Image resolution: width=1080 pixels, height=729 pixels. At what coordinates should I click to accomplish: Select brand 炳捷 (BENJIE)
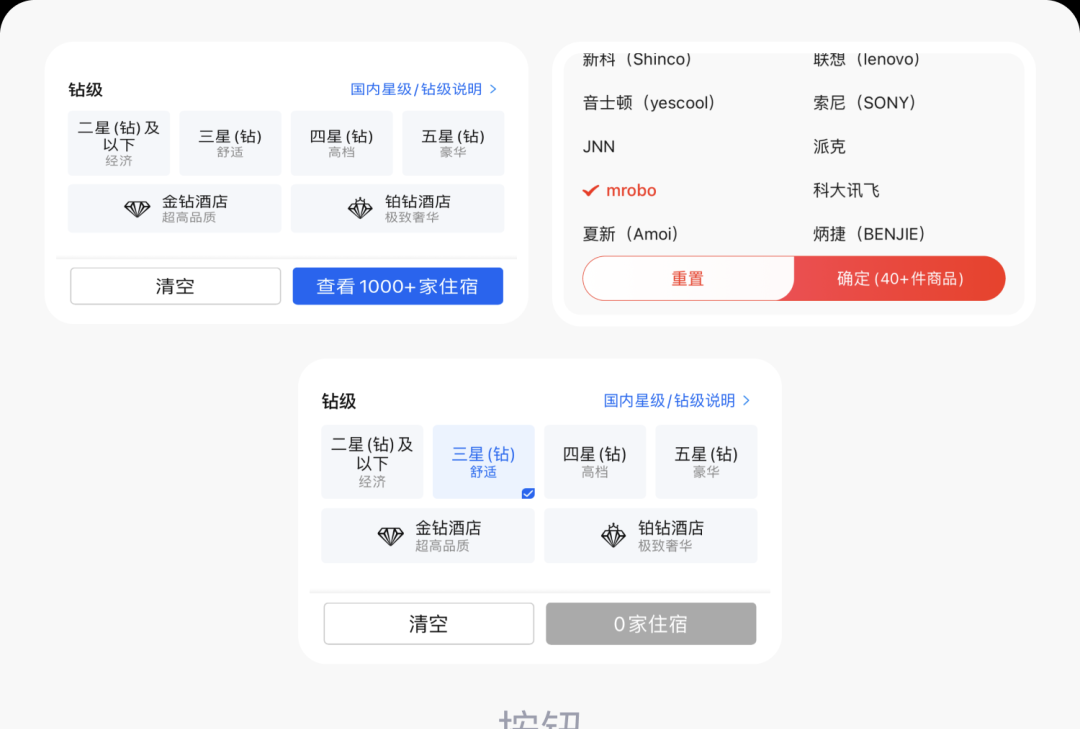(869, 234)
